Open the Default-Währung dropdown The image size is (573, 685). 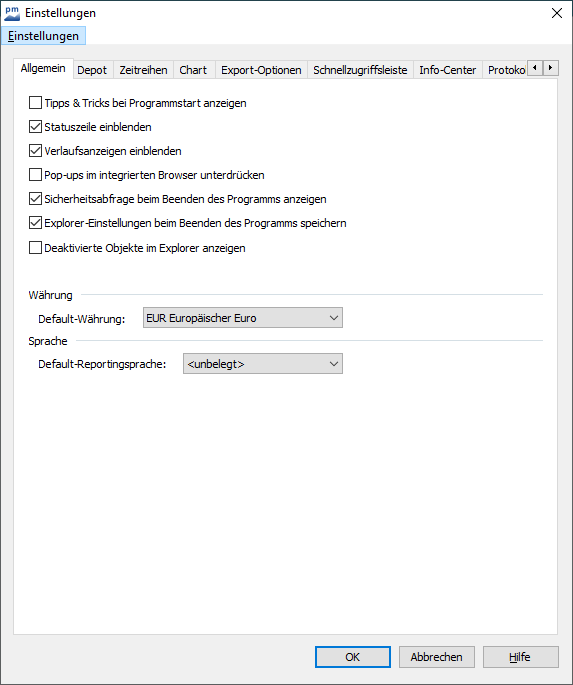[243, 318]
